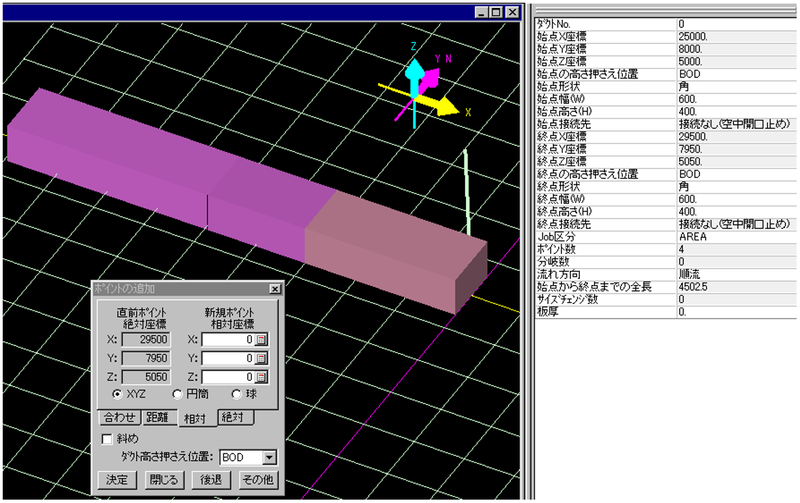Switch to the 距離 tab
This screenshot has width=800, height=503.
(x=157, y=417)
